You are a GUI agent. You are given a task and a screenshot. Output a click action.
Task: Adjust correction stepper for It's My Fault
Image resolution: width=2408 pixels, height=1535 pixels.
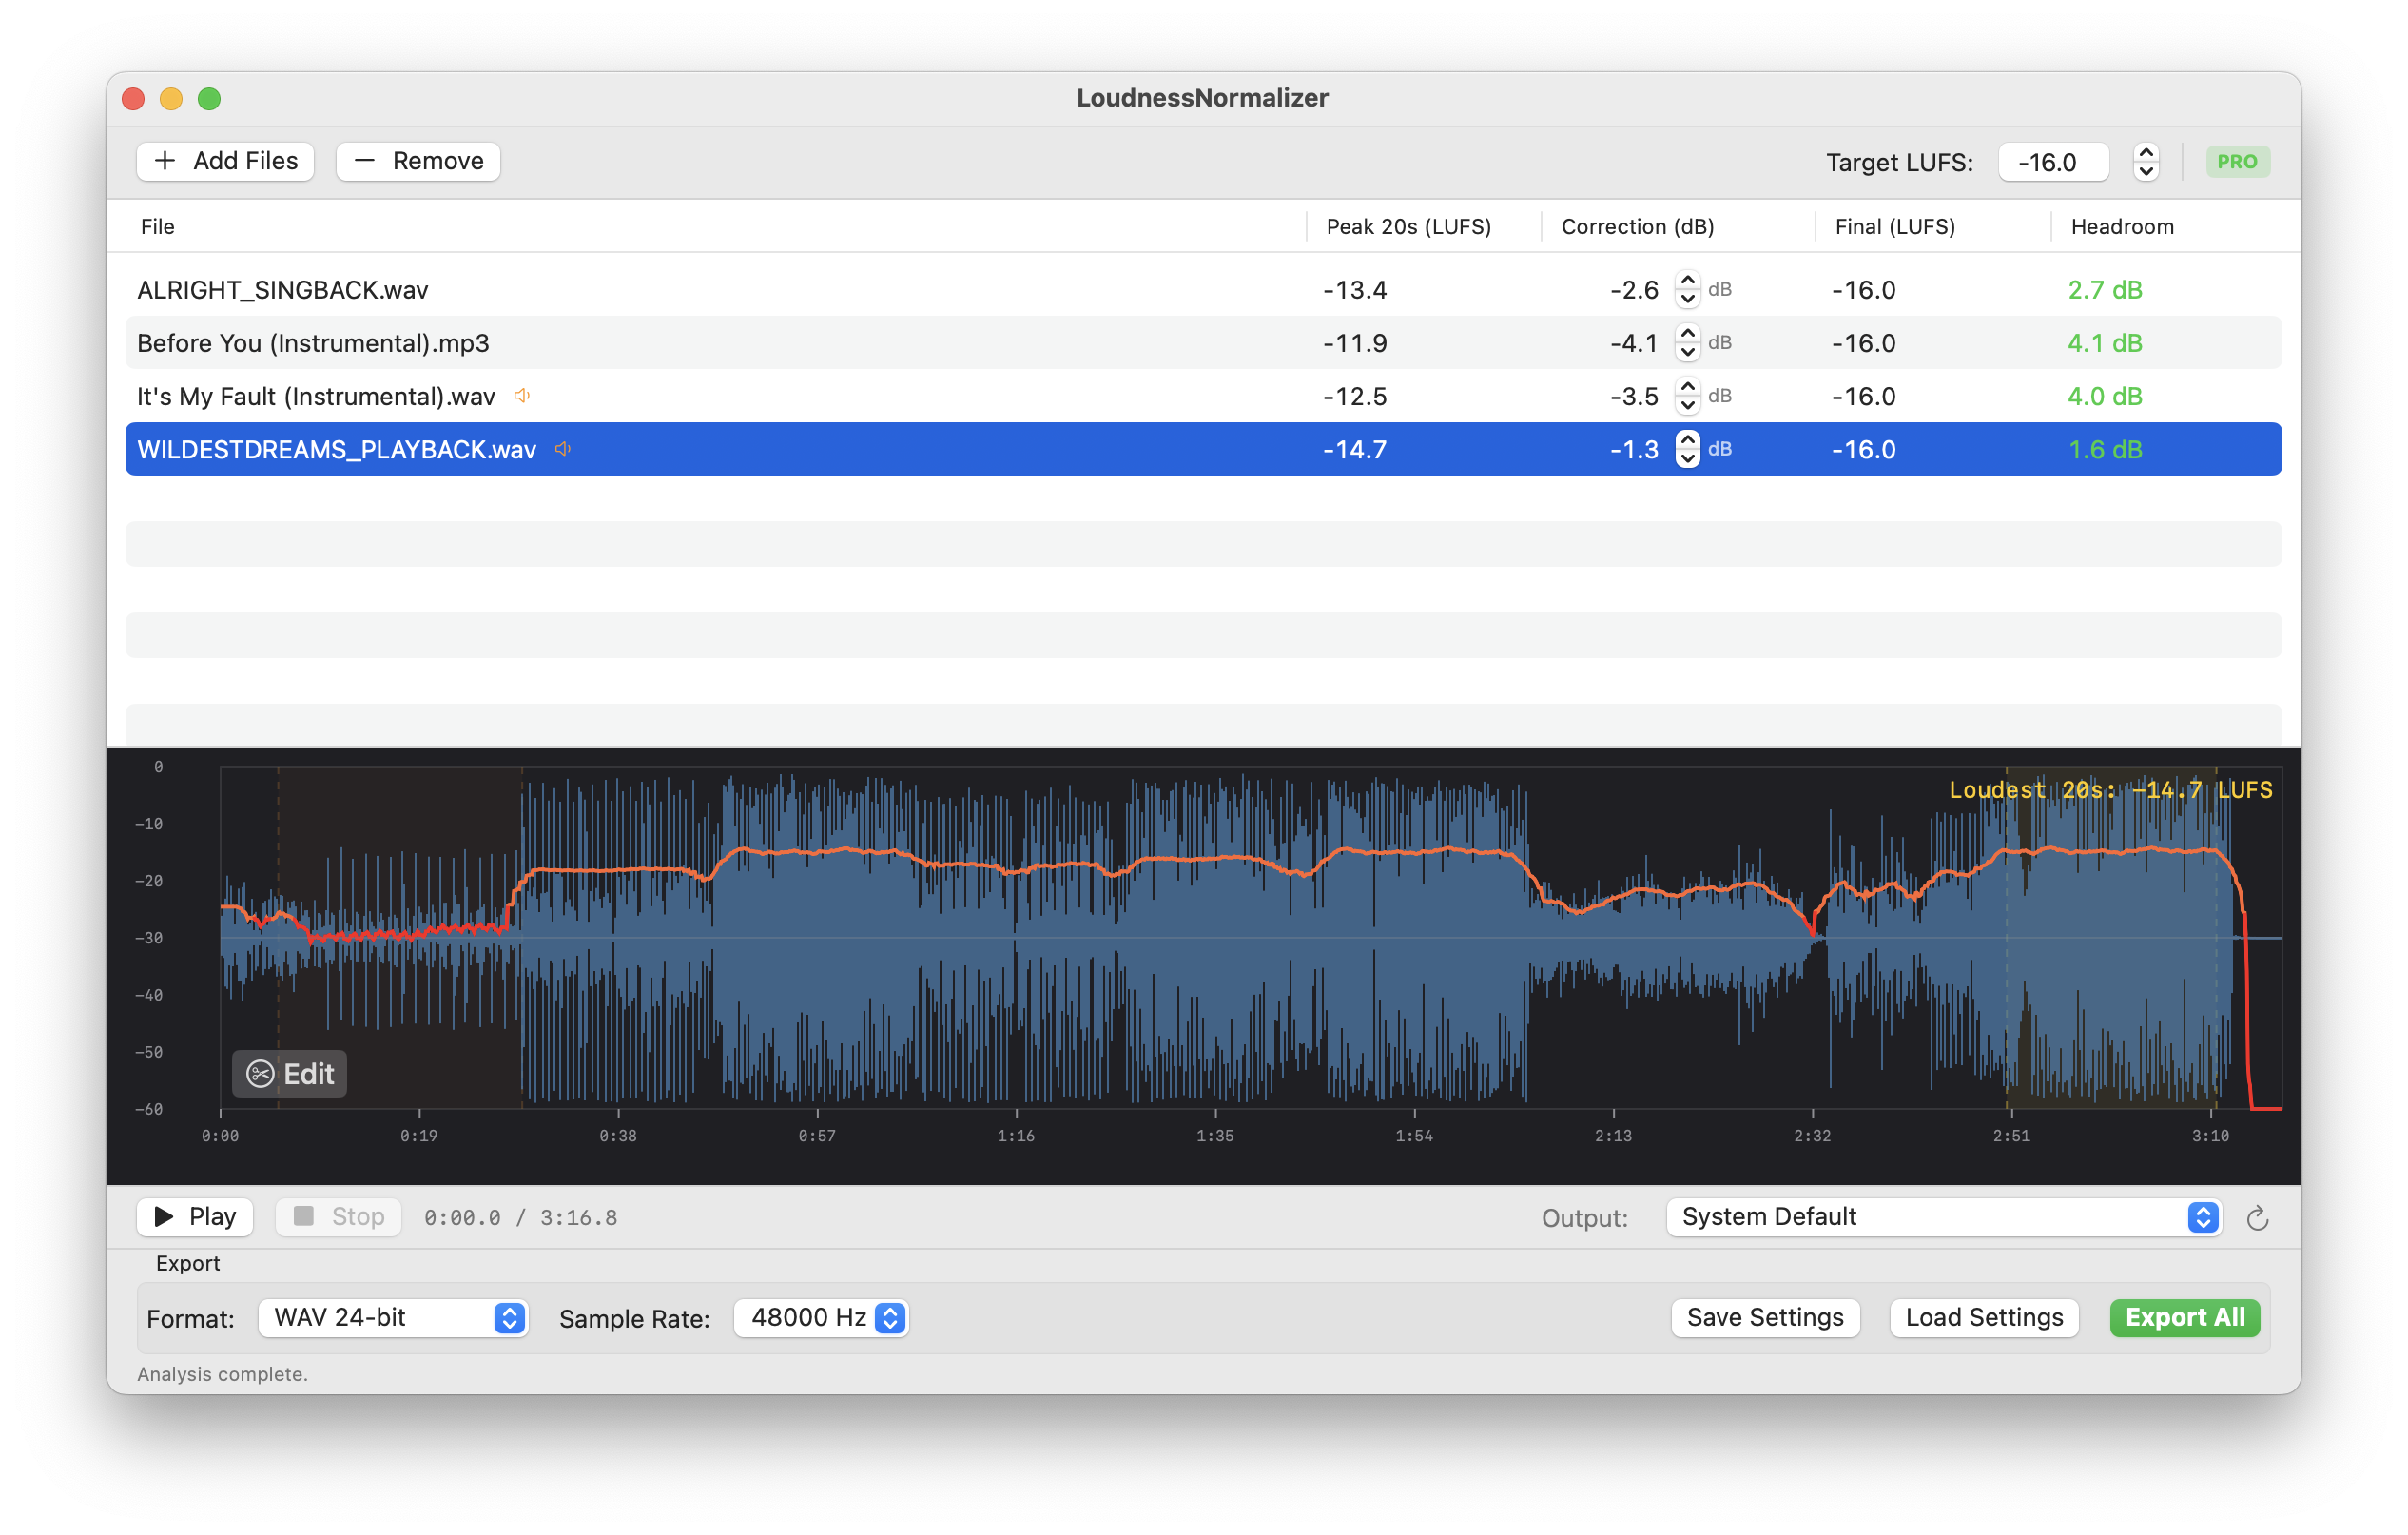(x=1687, y=396)
